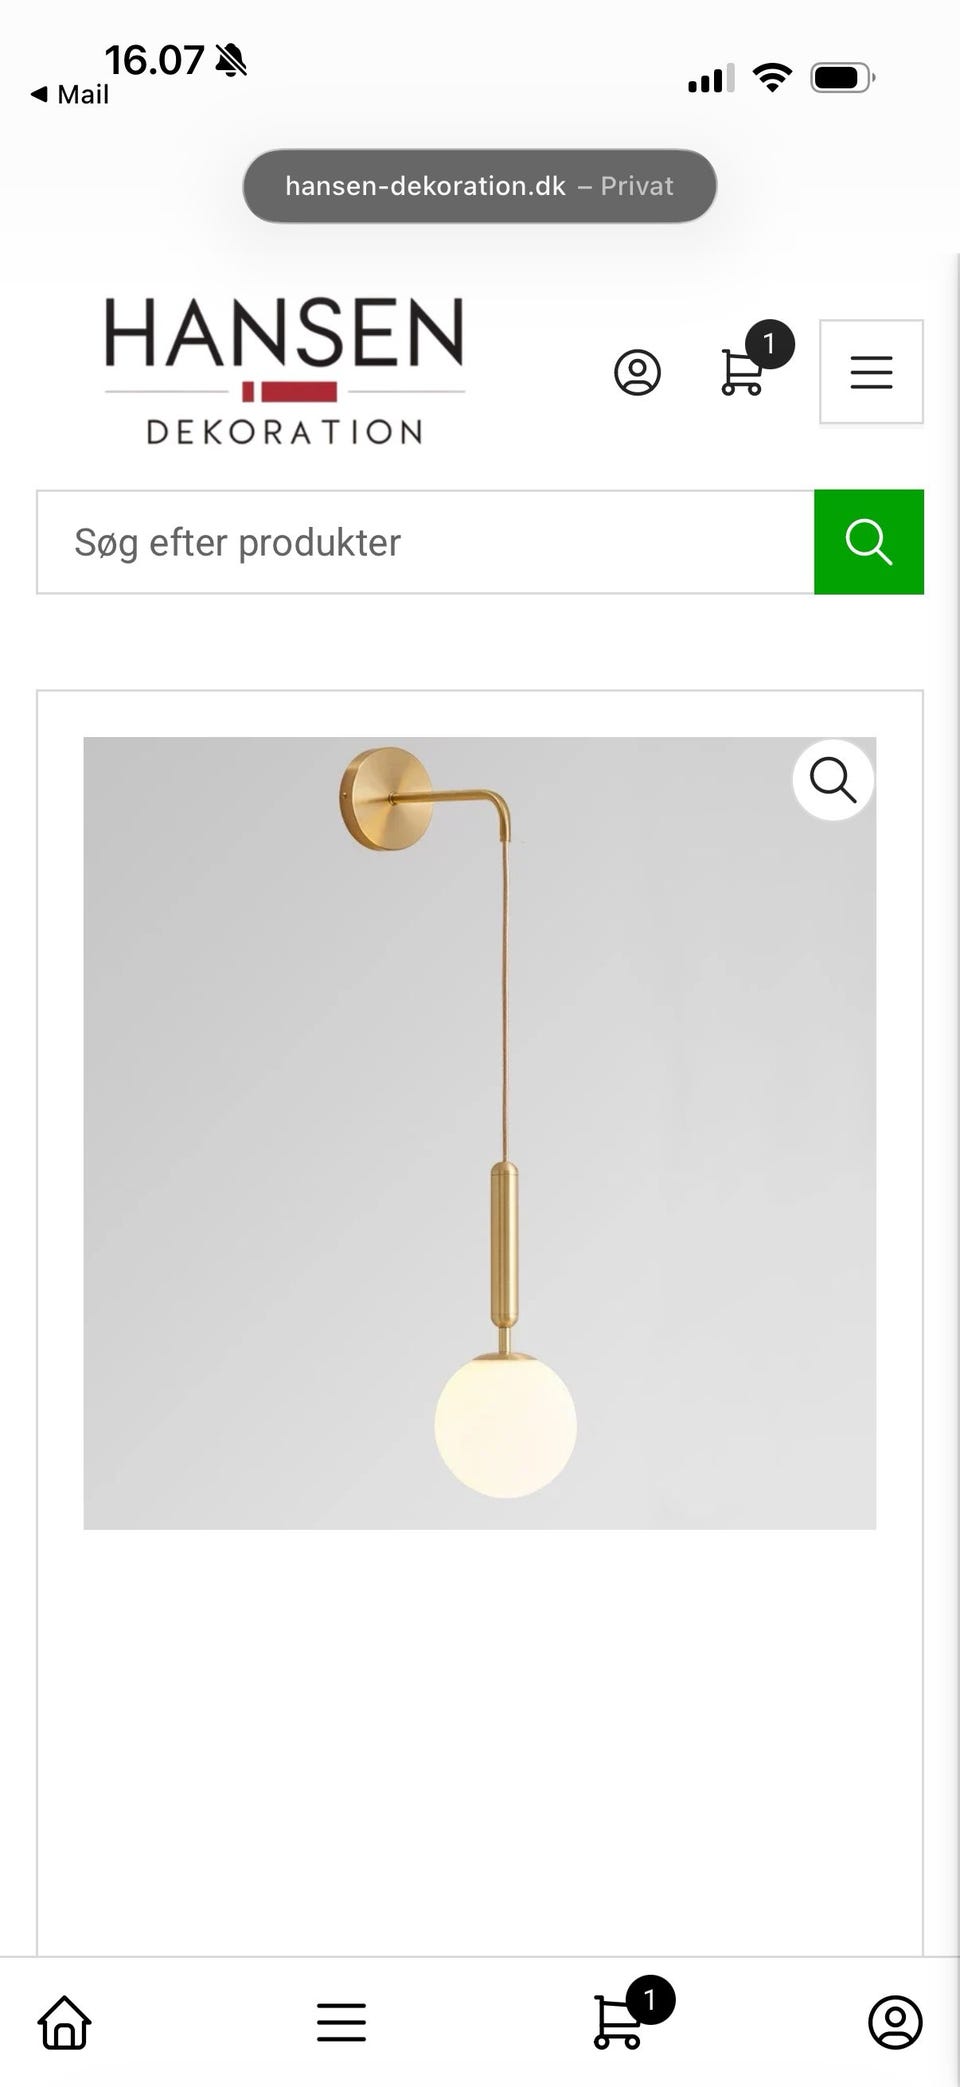Open the shopping cart in the header
The height and width of the screenshot is (2087, 960).
click(x=742, y=371)
